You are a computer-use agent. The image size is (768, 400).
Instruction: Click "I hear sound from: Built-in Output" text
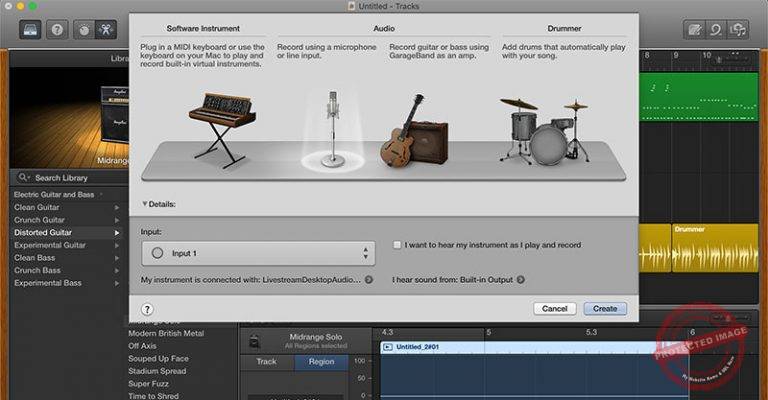click(x=452, y=280)
